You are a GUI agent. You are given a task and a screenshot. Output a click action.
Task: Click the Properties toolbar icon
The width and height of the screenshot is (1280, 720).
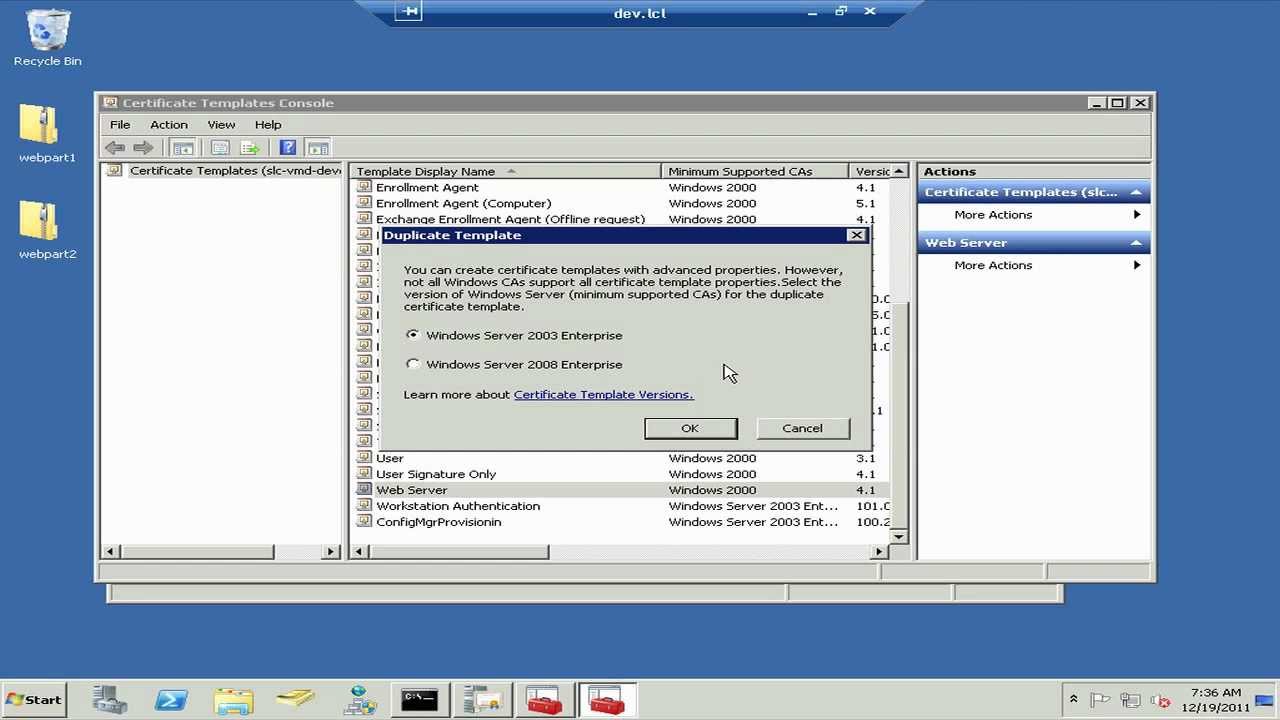tap(220, 148)
